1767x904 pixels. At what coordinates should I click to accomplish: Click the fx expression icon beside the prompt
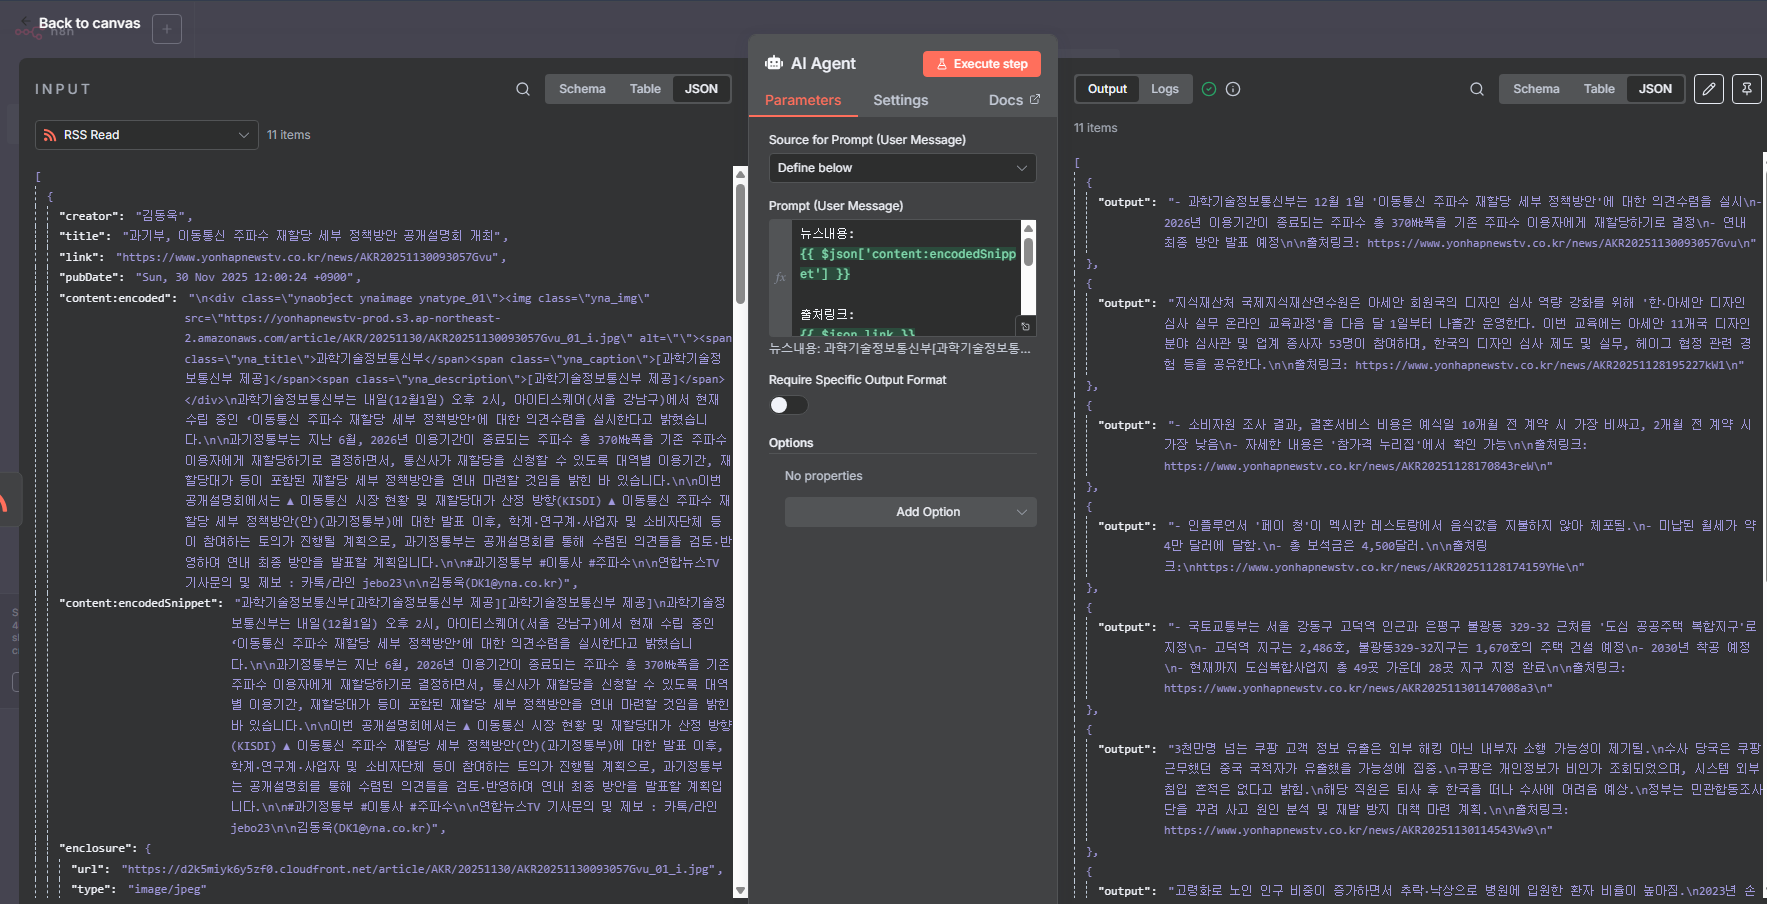click(x=781, y=277)
